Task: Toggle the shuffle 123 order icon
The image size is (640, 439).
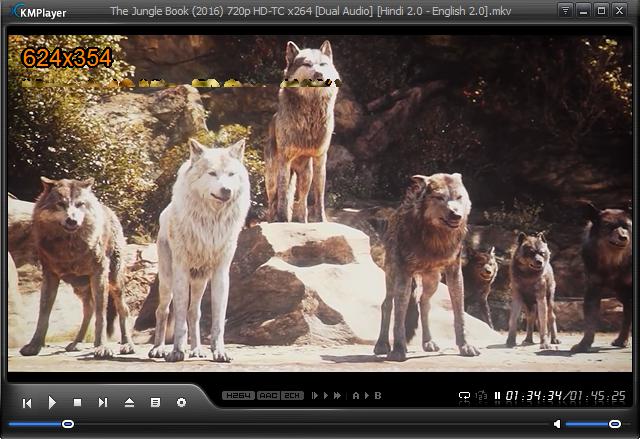Action: click(x=482, y=396)
